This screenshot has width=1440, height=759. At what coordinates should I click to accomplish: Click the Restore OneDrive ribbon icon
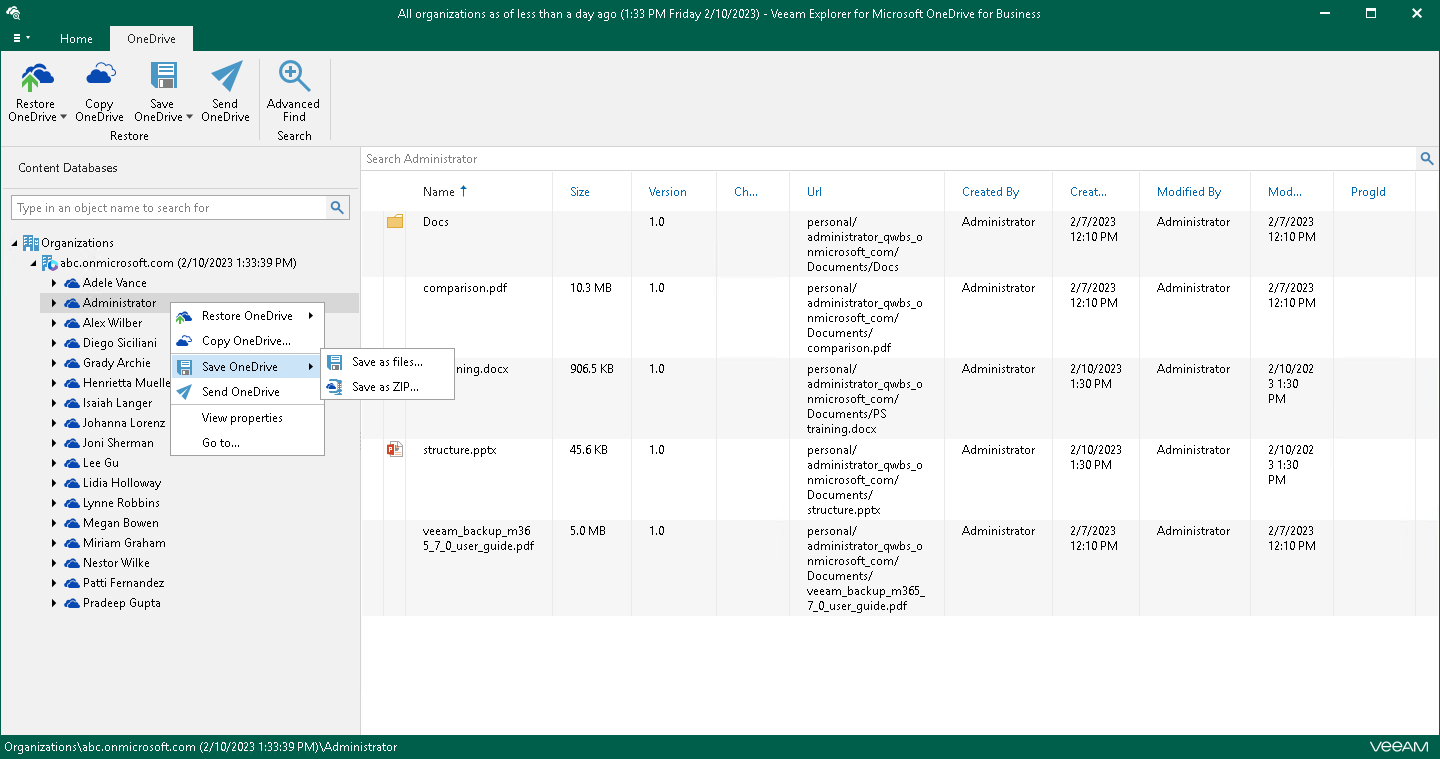pos(36,78)
